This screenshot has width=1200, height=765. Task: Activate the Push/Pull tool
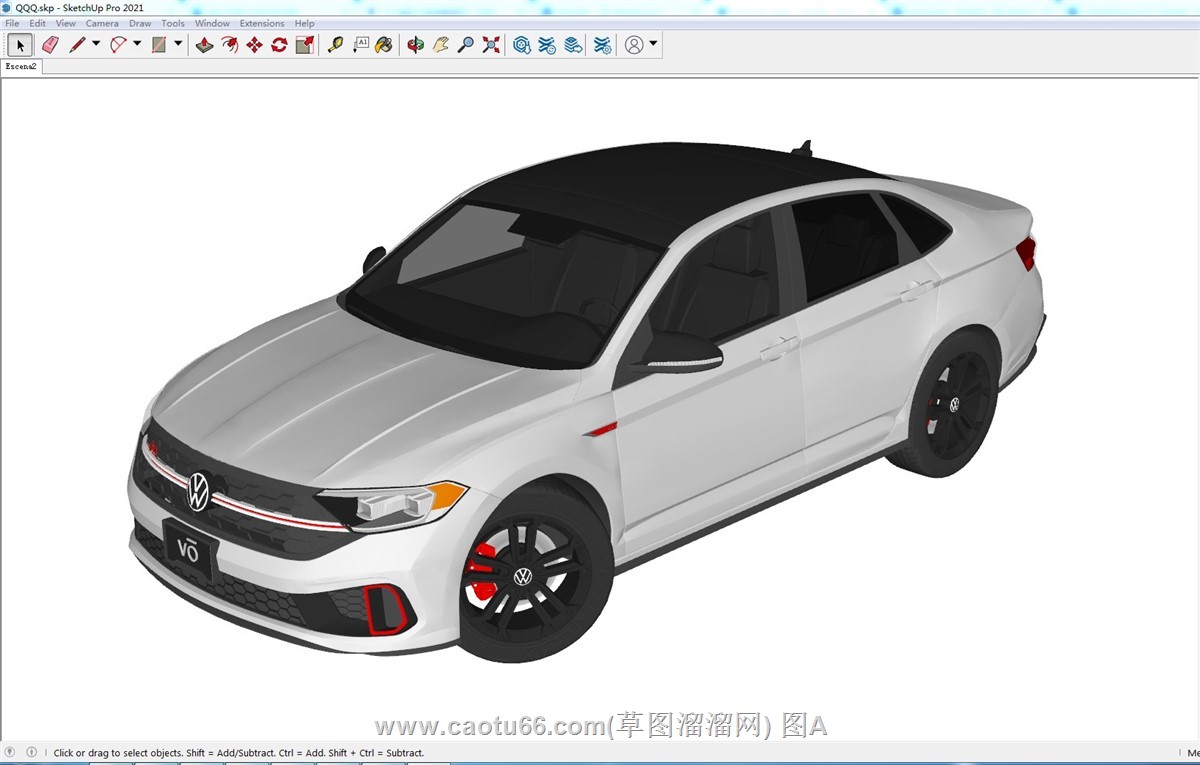(x=204, y=45)
